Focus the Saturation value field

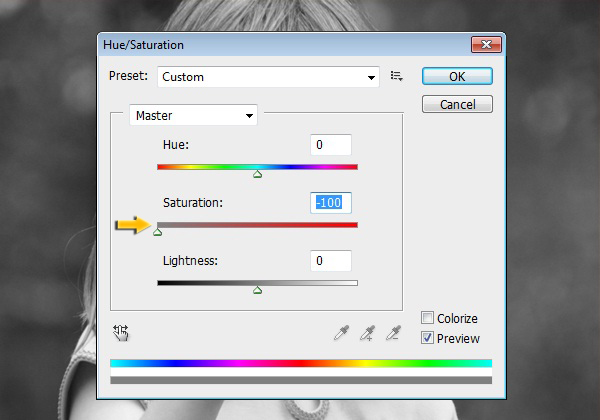330,203
